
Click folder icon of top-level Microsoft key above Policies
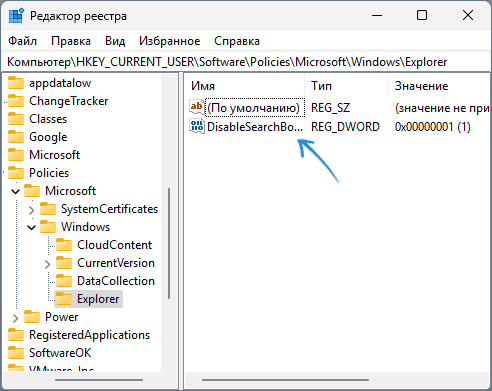[16, 155]
